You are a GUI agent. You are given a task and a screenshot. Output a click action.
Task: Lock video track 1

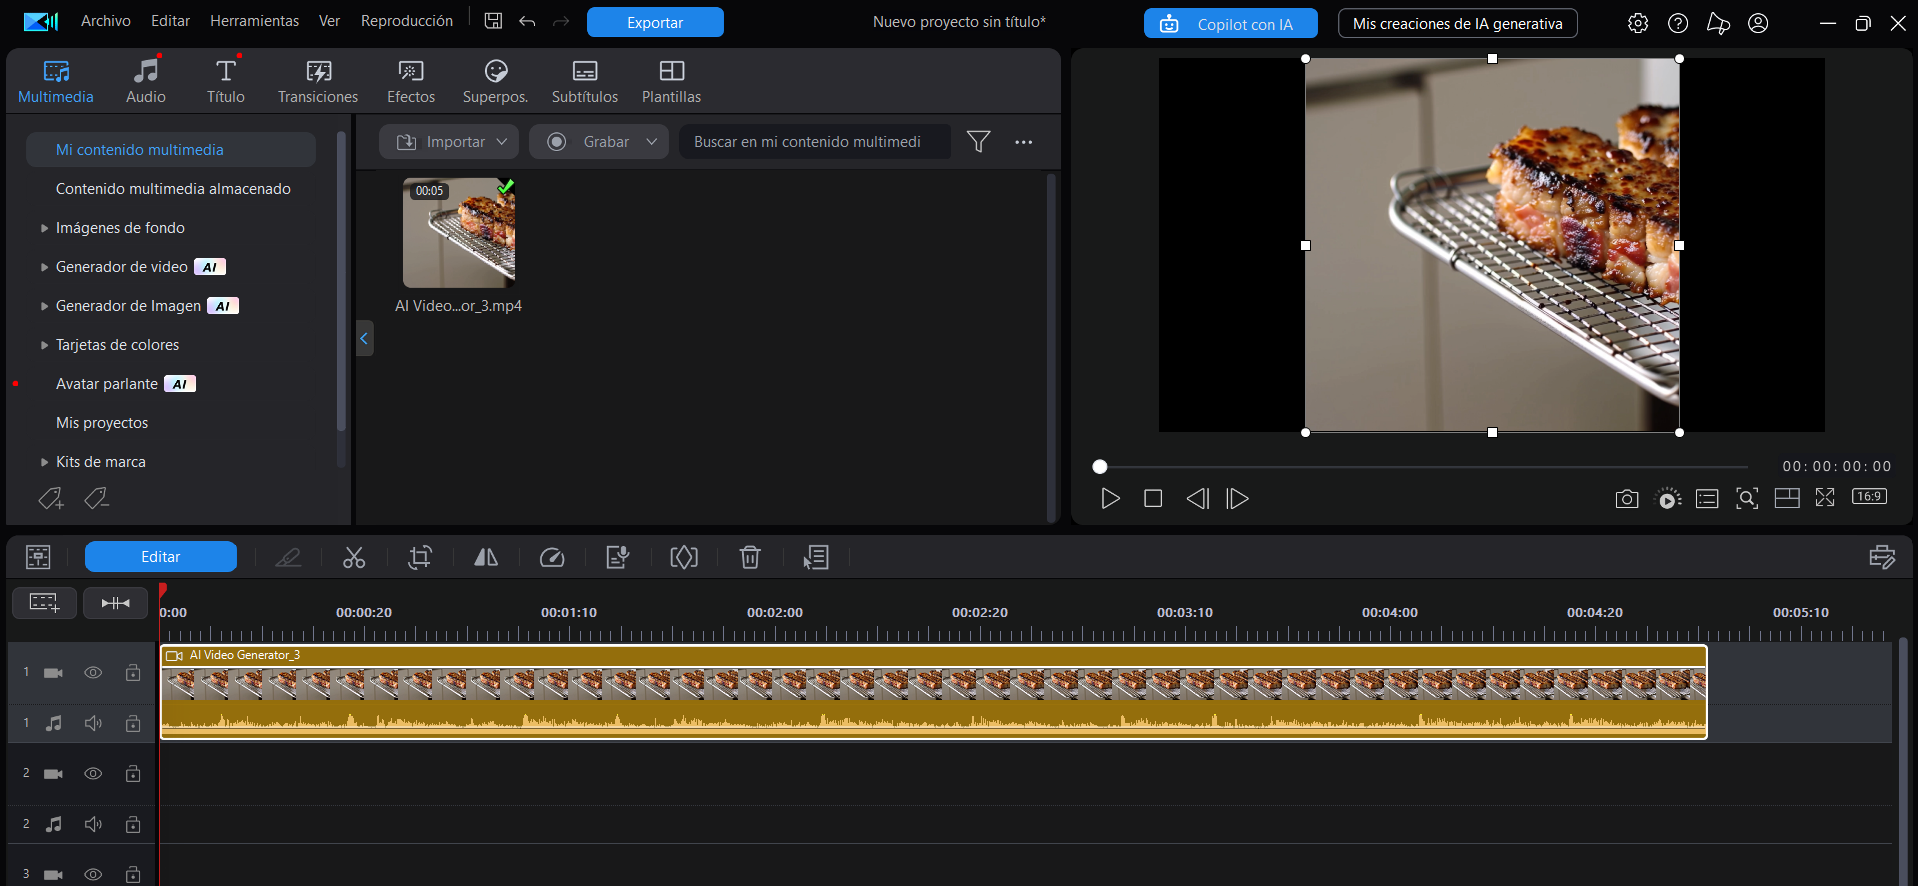[133, 673]
